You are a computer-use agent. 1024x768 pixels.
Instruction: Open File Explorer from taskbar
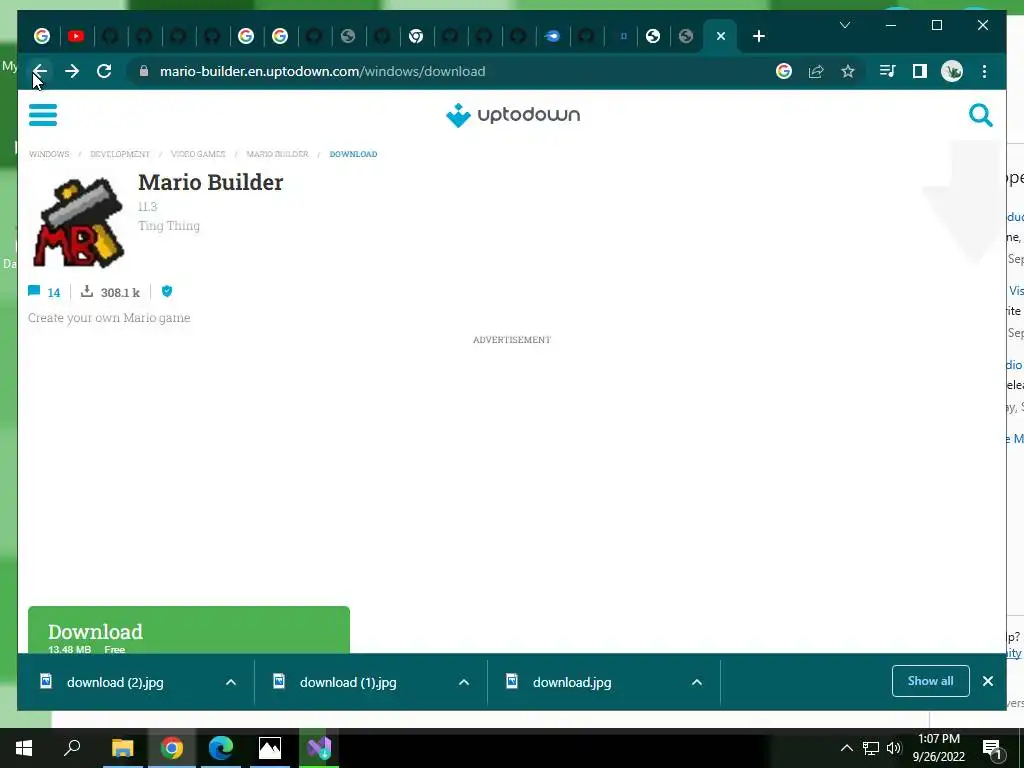tap(122, 748)
